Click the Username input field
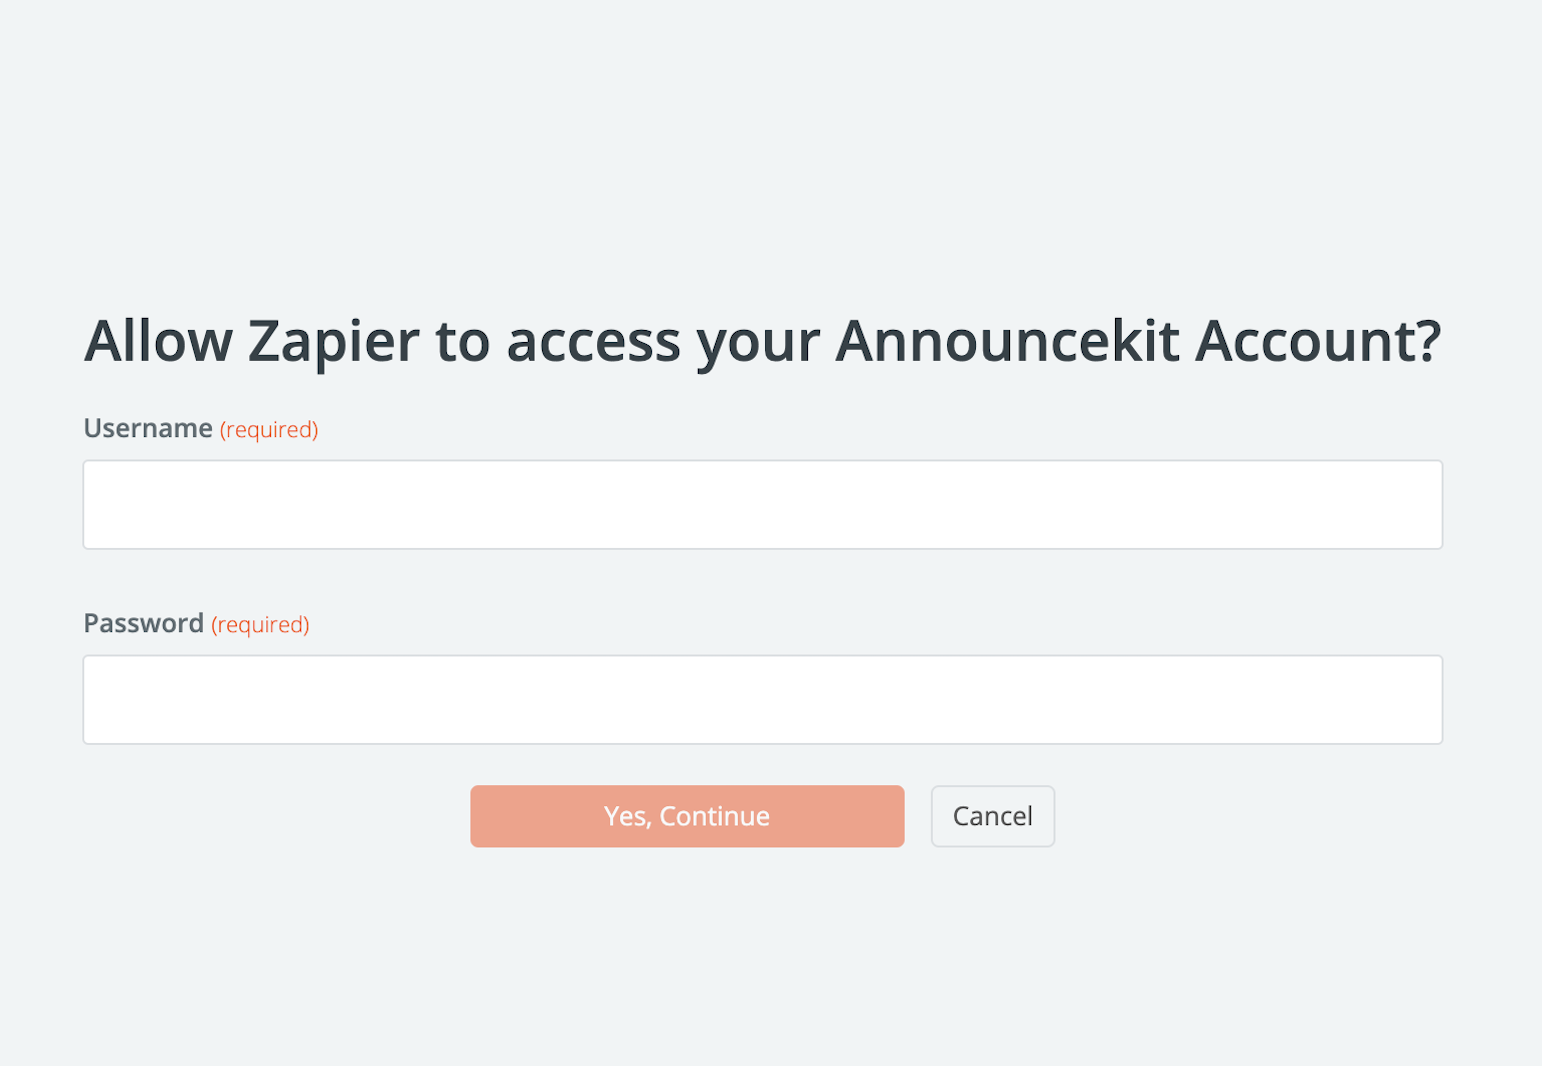This screenshot has height=1066, width=1542. [x=762, y=504]
